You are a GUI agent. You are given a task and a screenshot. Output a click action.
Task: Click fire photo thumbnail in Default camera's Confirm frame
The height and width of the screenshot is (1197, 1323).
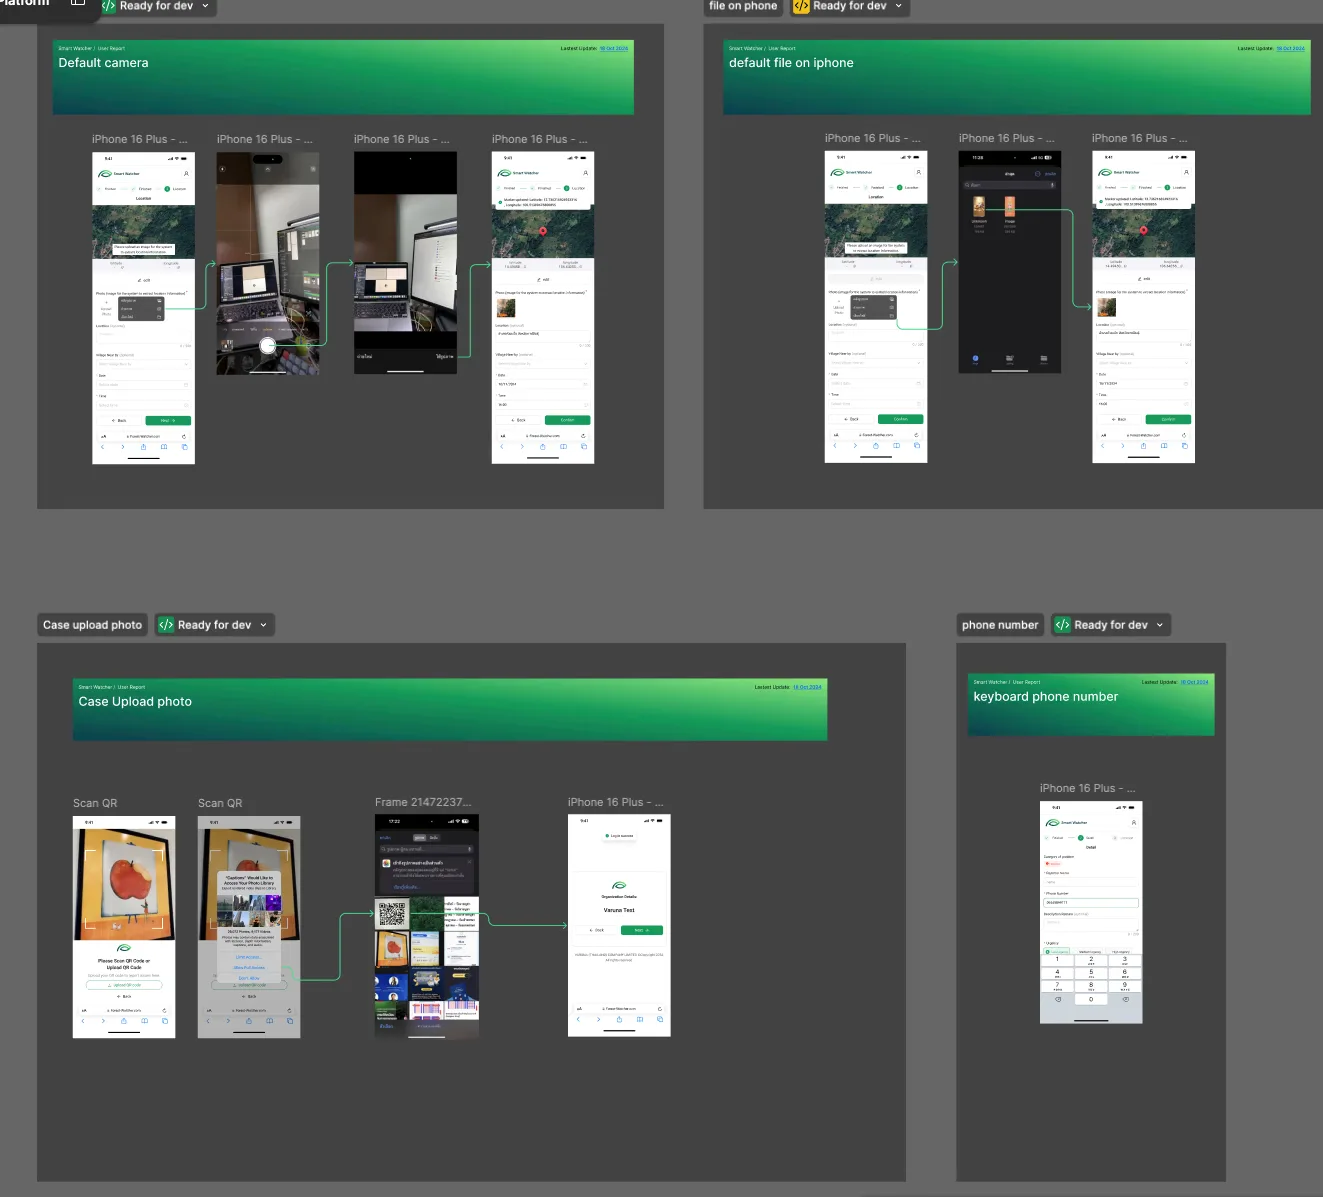click(506, 309)
